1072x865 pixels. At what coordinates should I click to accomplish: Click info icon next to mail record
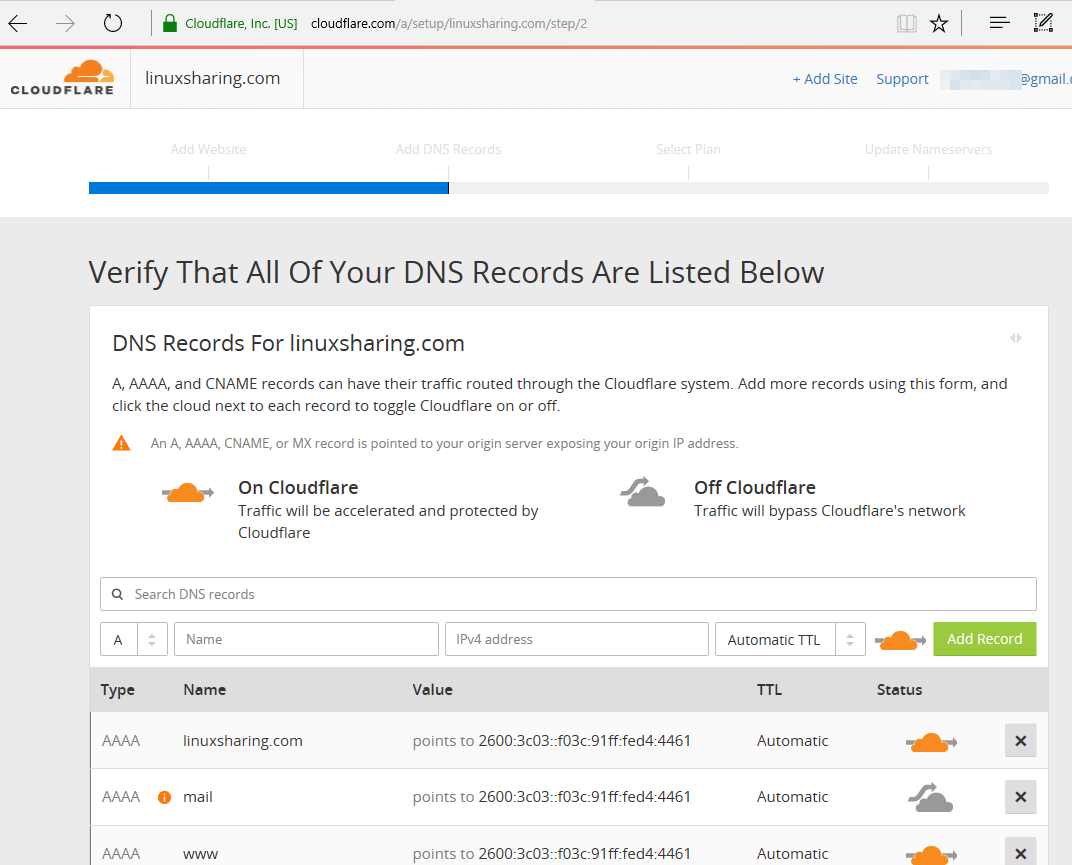(165, 797)
